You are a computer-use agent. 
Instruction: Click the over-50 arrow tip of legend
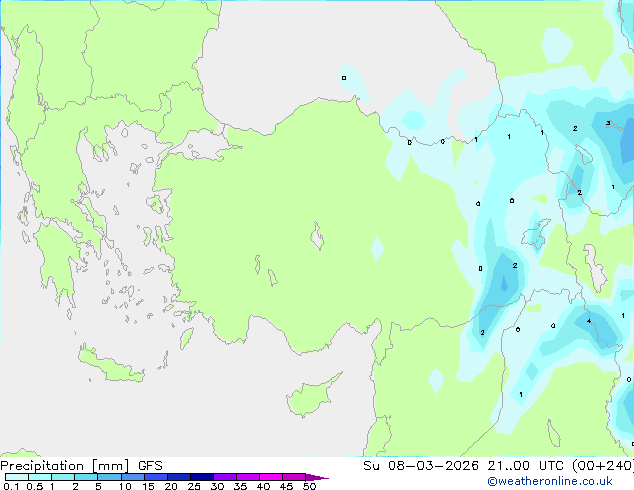pos(317,477)
